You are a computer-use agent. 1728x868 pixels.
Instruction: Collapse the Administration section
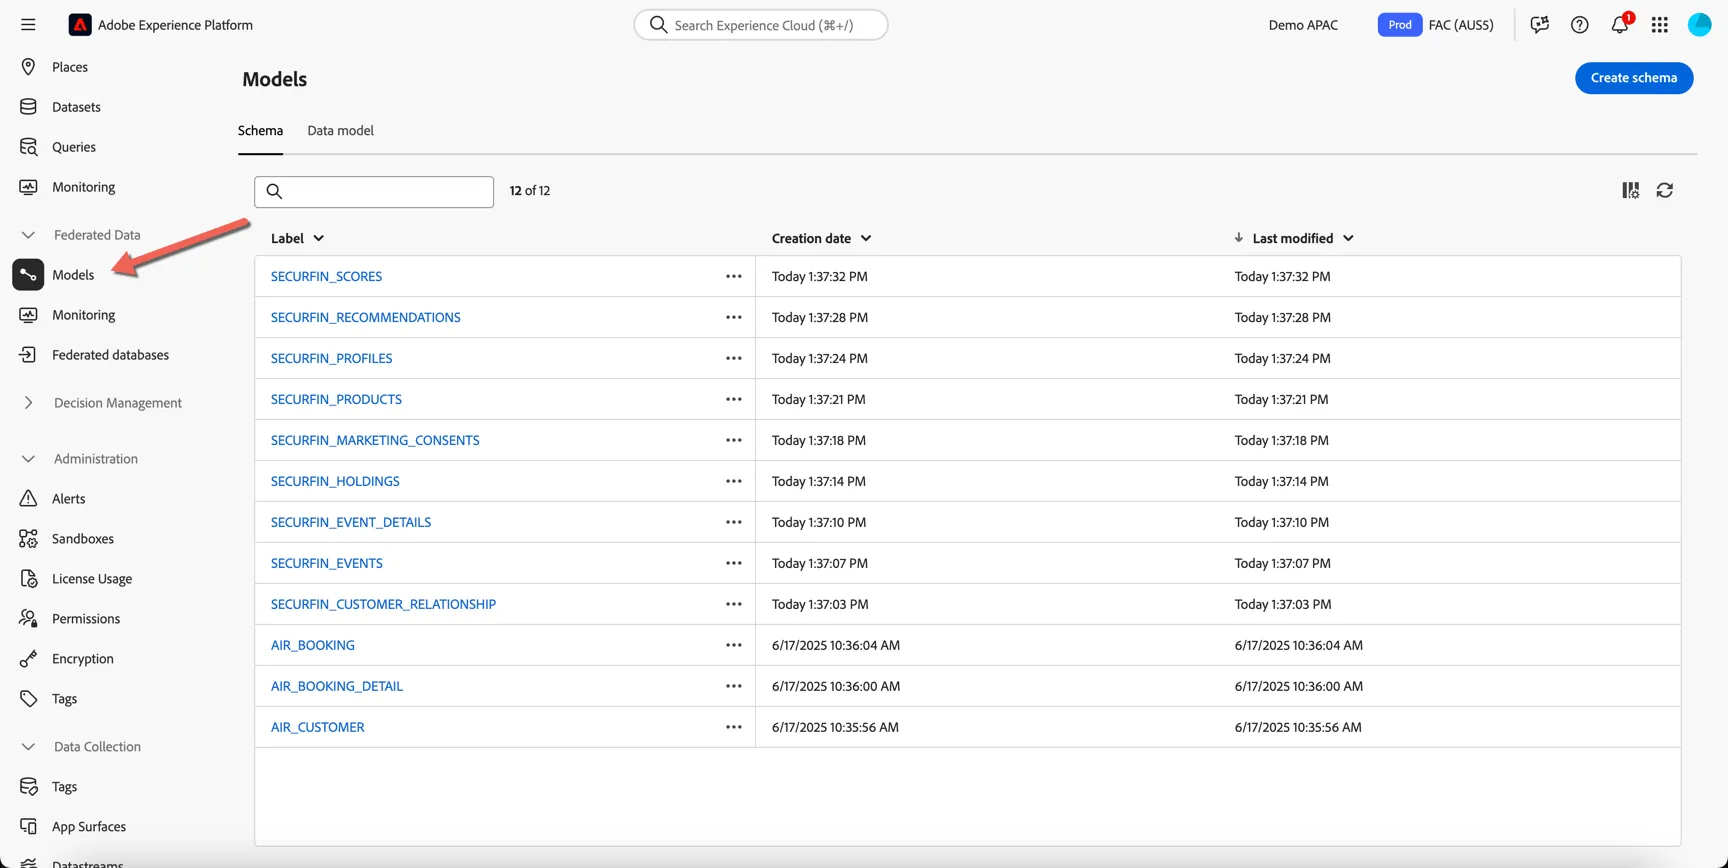tap(28, 459)
